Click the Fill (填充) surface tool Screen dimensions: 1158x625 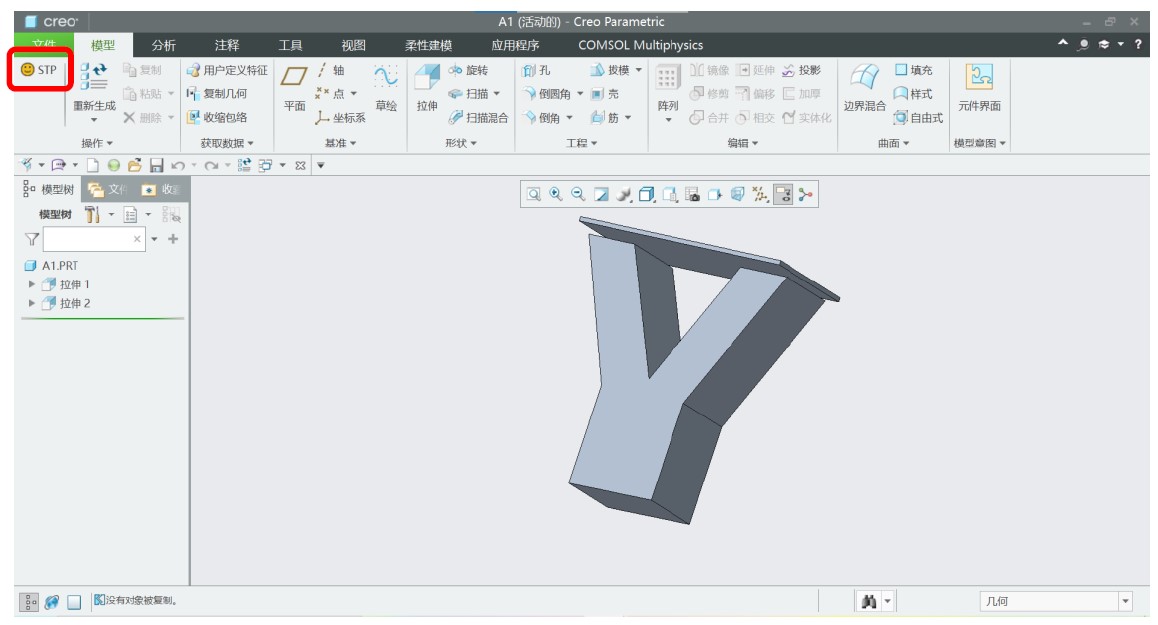[x=914, y=70]
